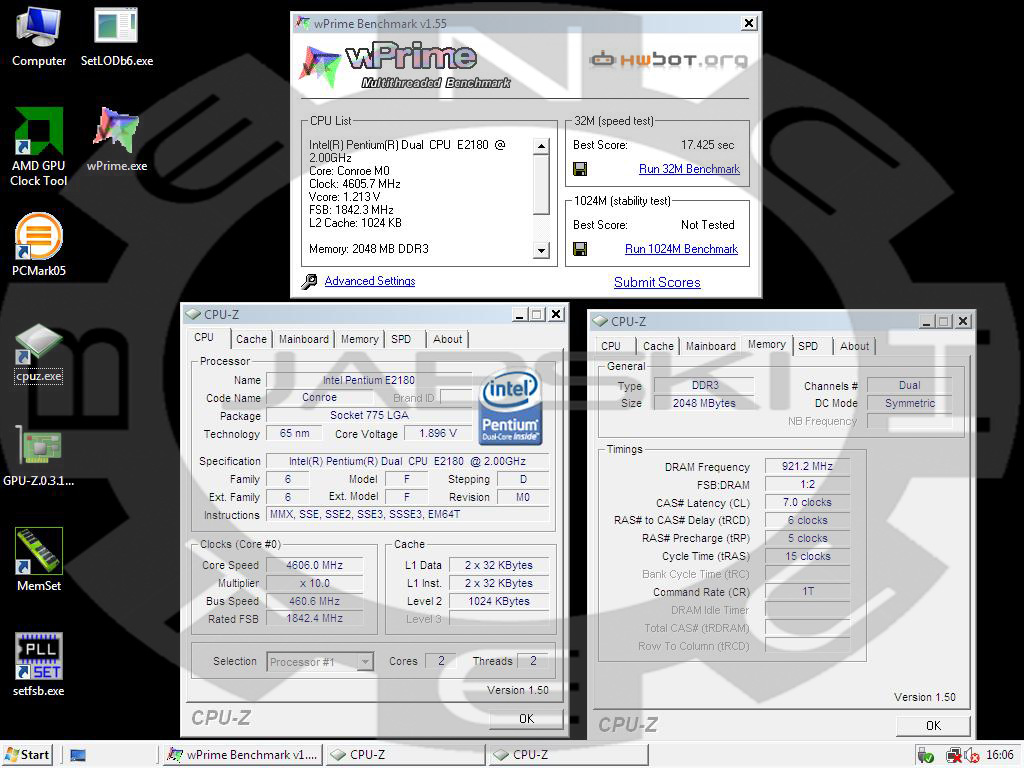Click the taskbar clock showing 16:06

click(1000, 755)
